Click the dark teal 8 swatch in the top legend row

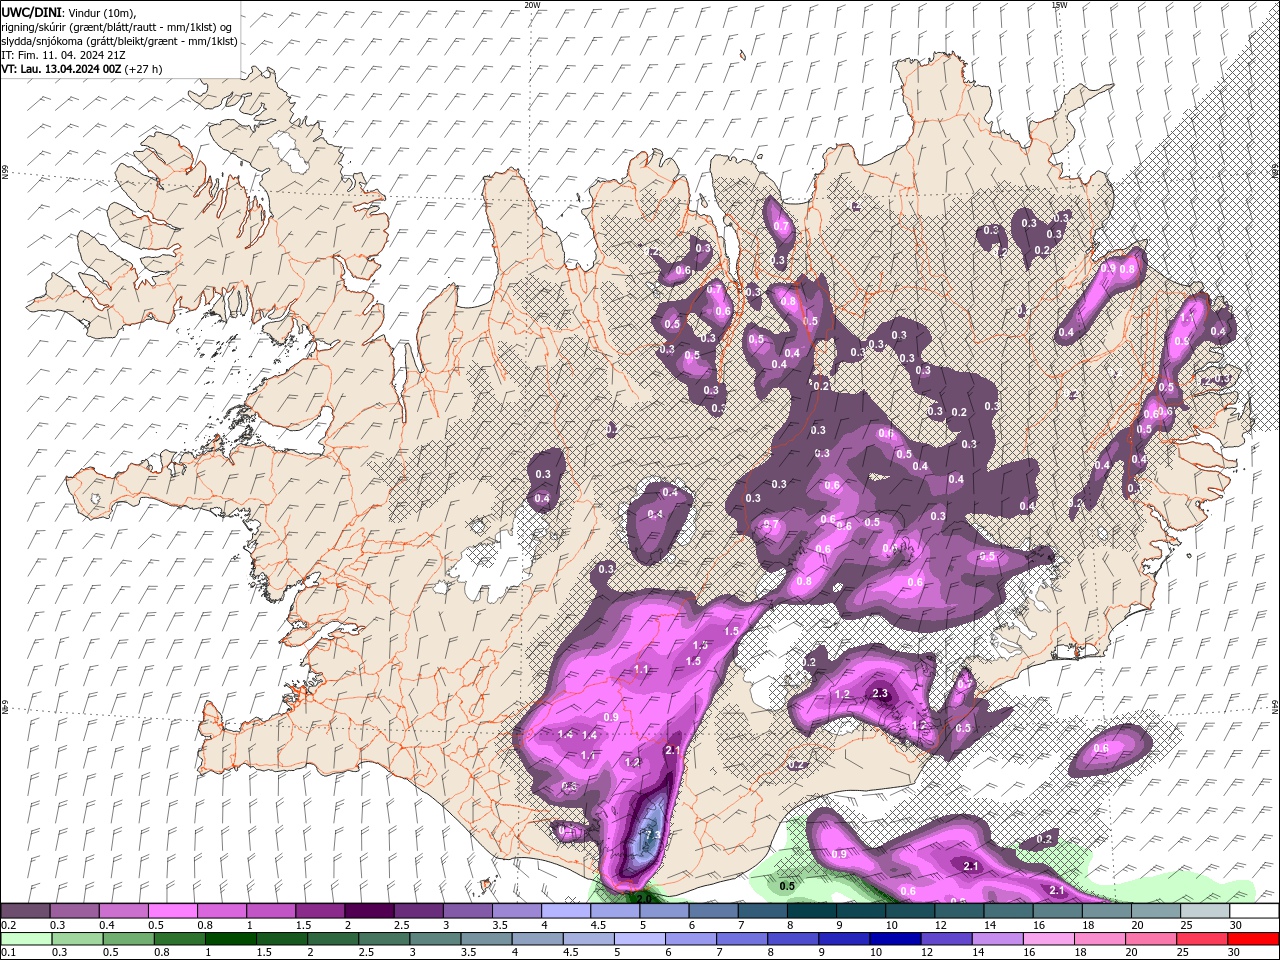click(812, 911)
